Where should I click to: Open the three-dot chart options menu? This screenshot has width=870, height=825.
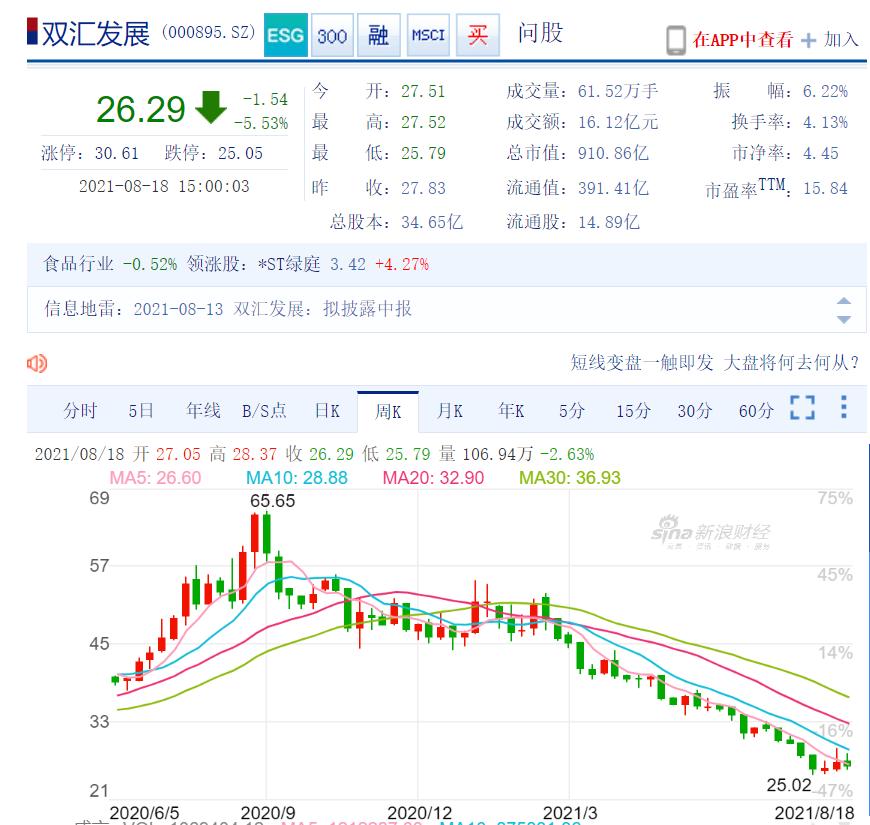tap(844, 408)
